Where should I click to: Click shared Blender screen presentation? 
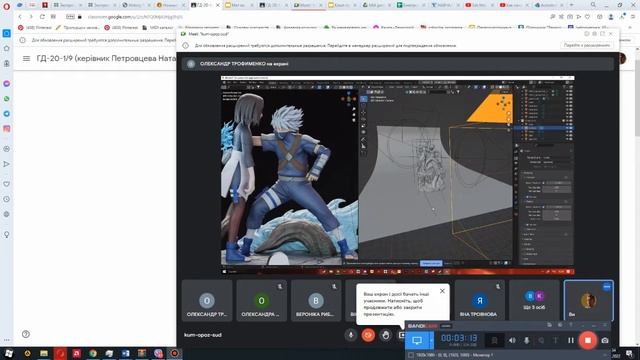tap(398, 175)
